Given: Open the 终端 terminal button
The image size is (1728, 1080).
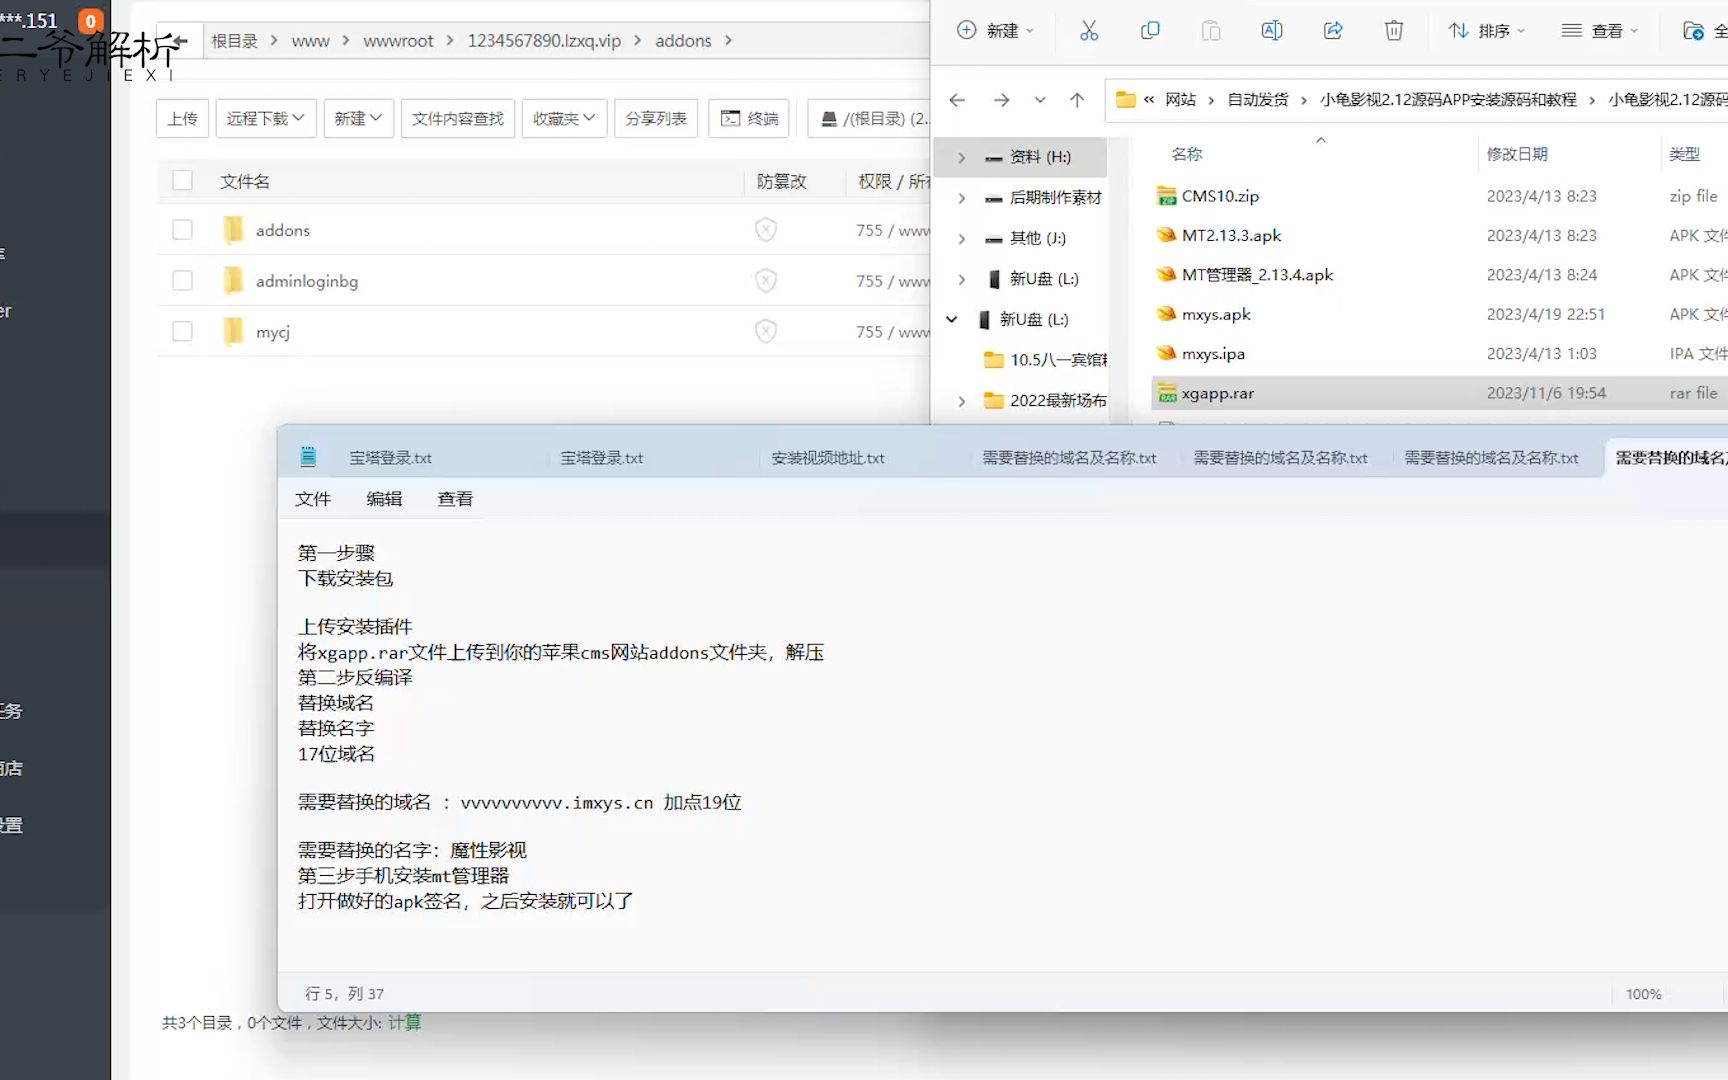Looking at the screenshot, I should tap(749, 118).
